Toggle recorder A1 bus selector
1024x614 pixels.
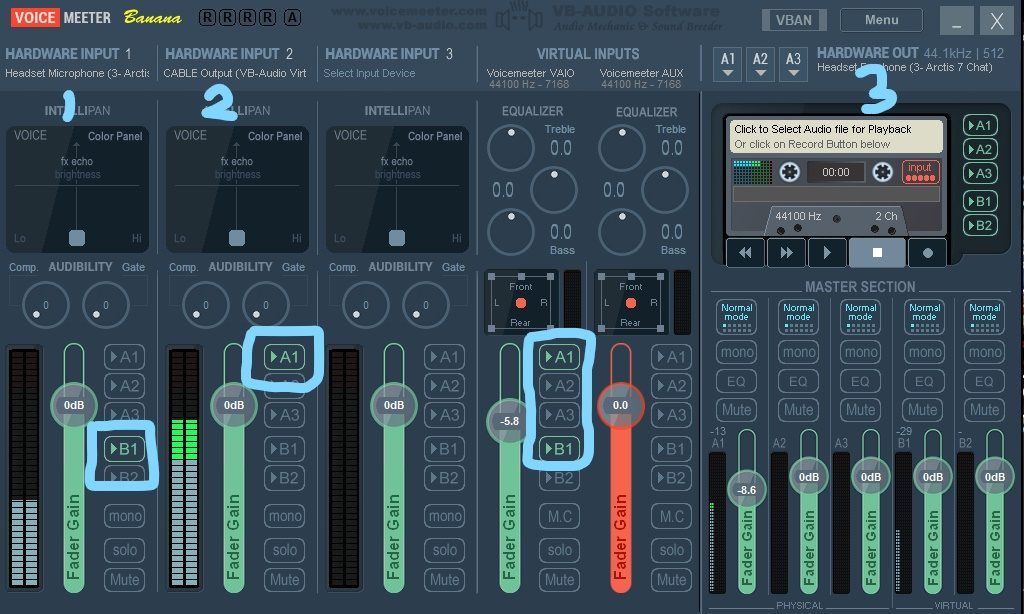[980, 125]
